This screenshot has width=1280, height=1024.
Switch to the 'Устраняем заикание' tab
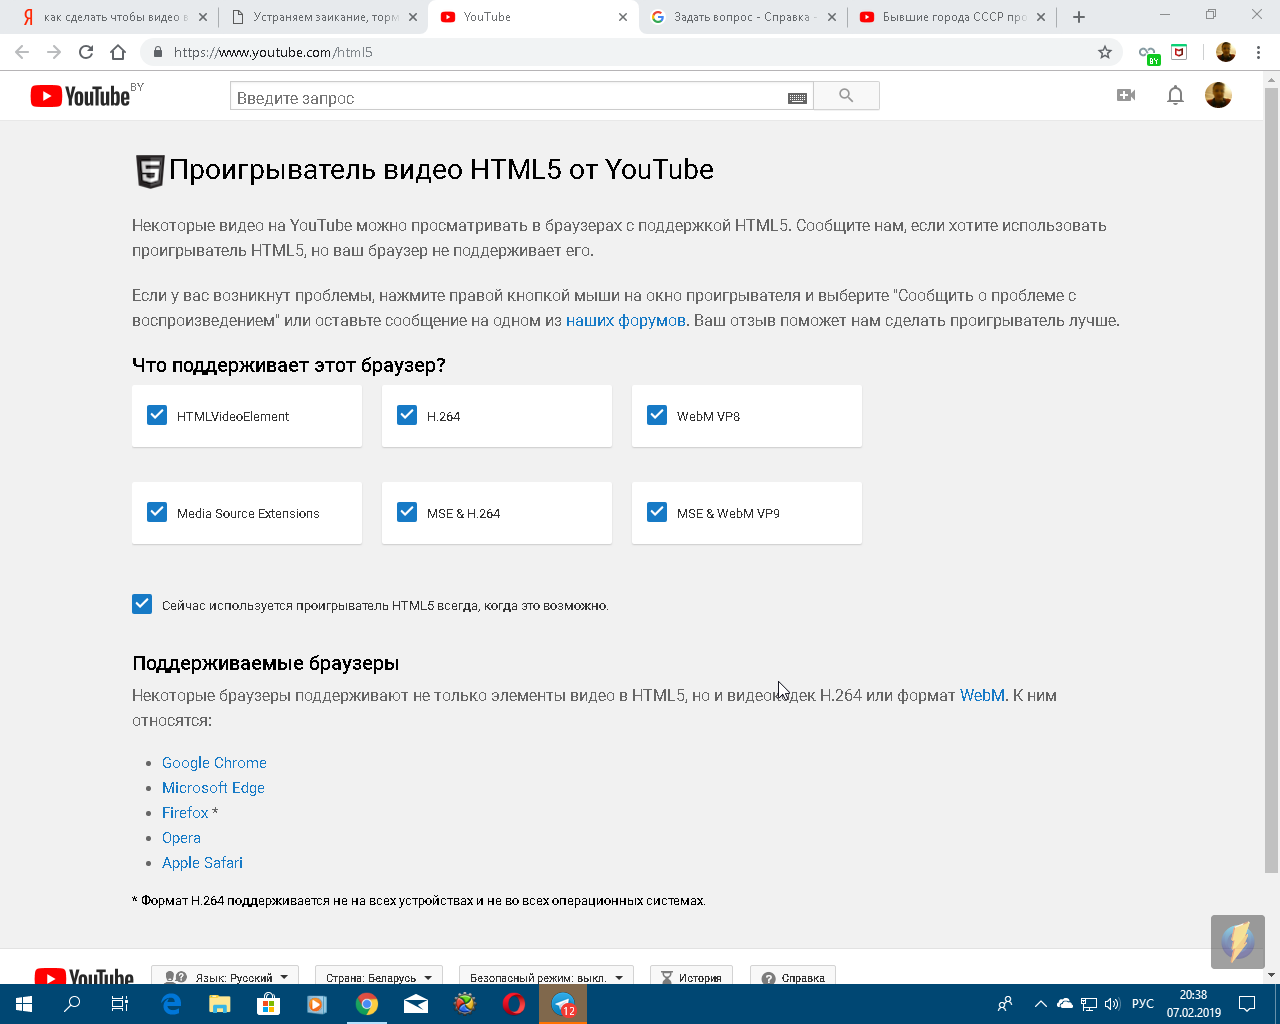(324, 17)
